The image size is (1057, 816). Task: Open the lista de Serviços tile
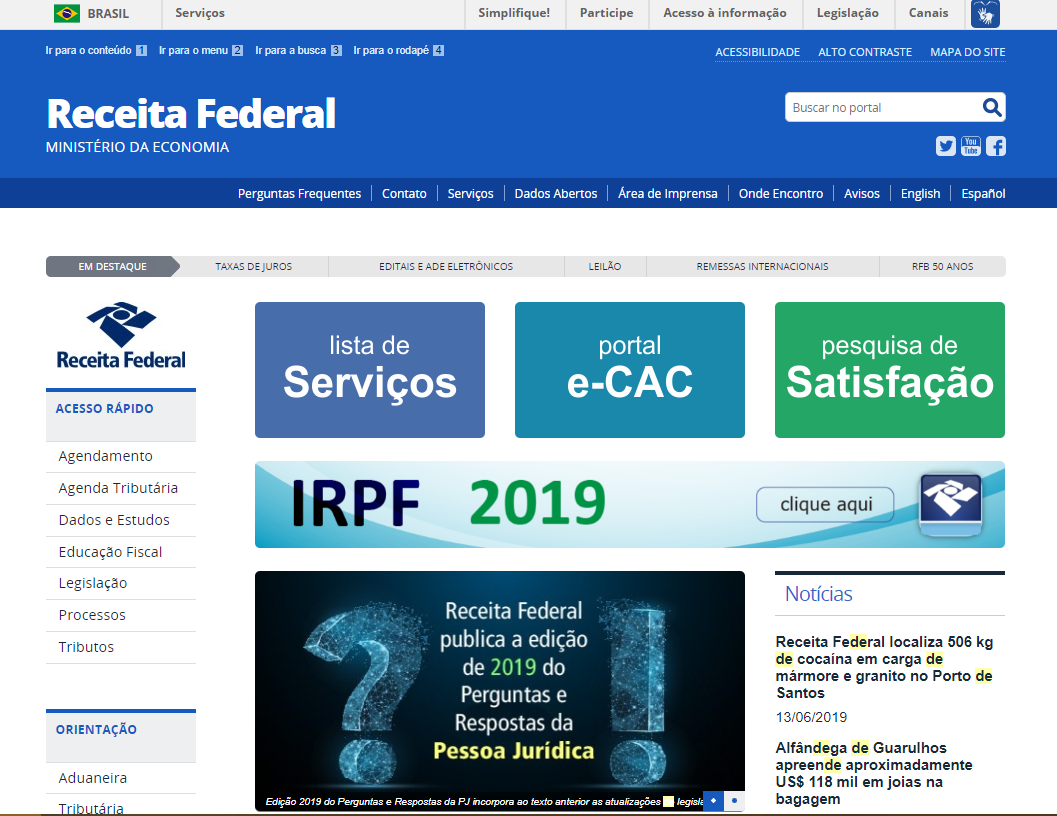pos(369,370)
